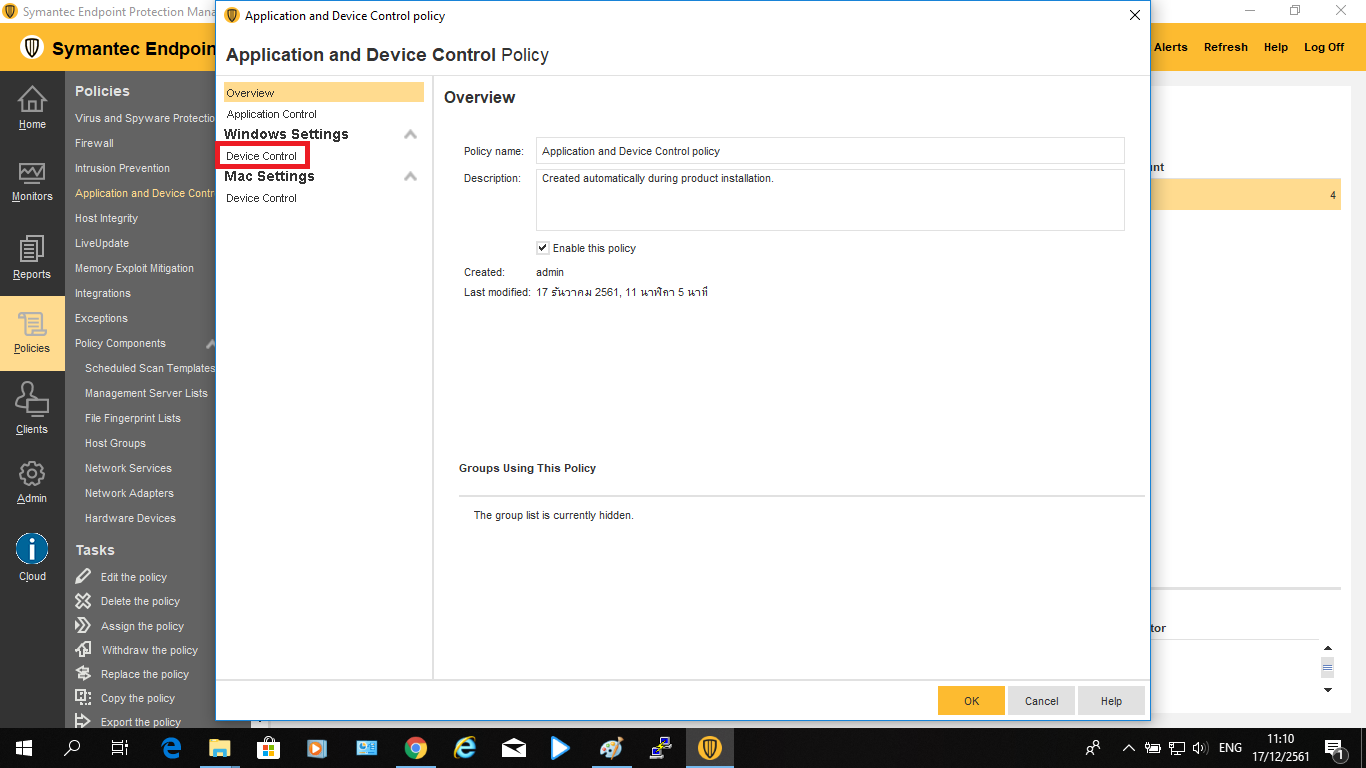
Task: Collapse the Mac Settings section
Action: [x=410, y=177]
